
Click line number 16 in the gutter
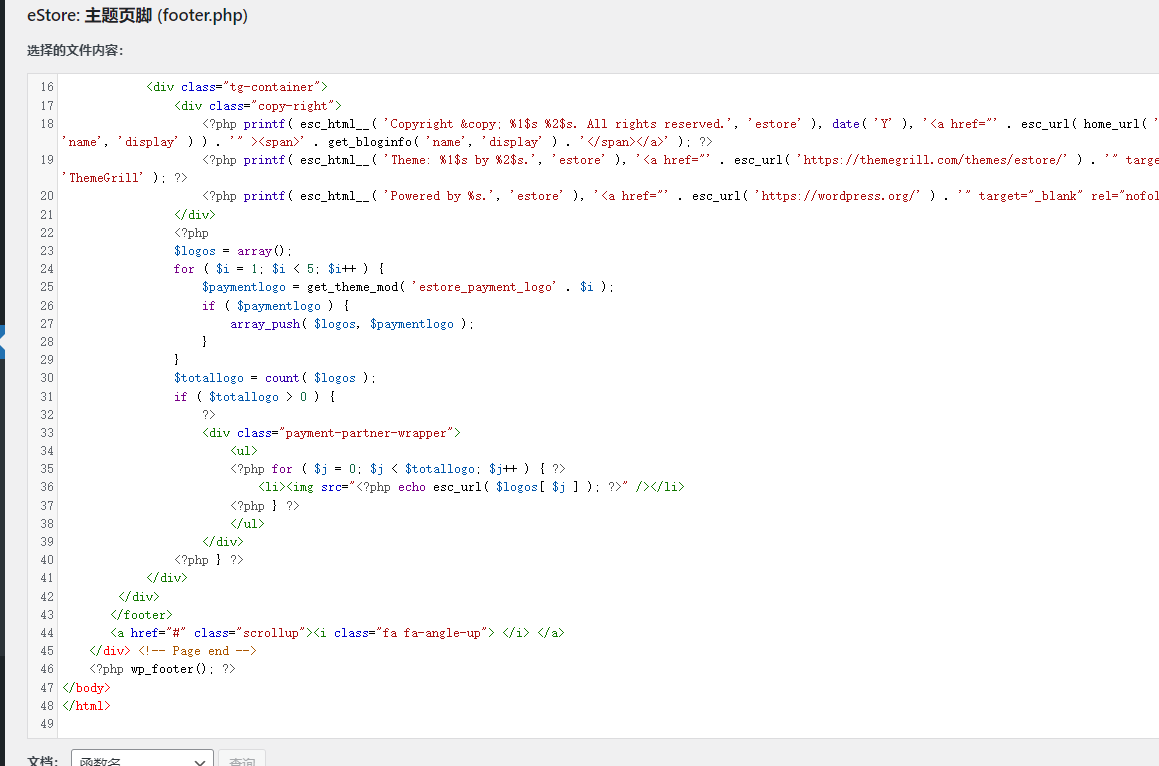tap(47, 87)
